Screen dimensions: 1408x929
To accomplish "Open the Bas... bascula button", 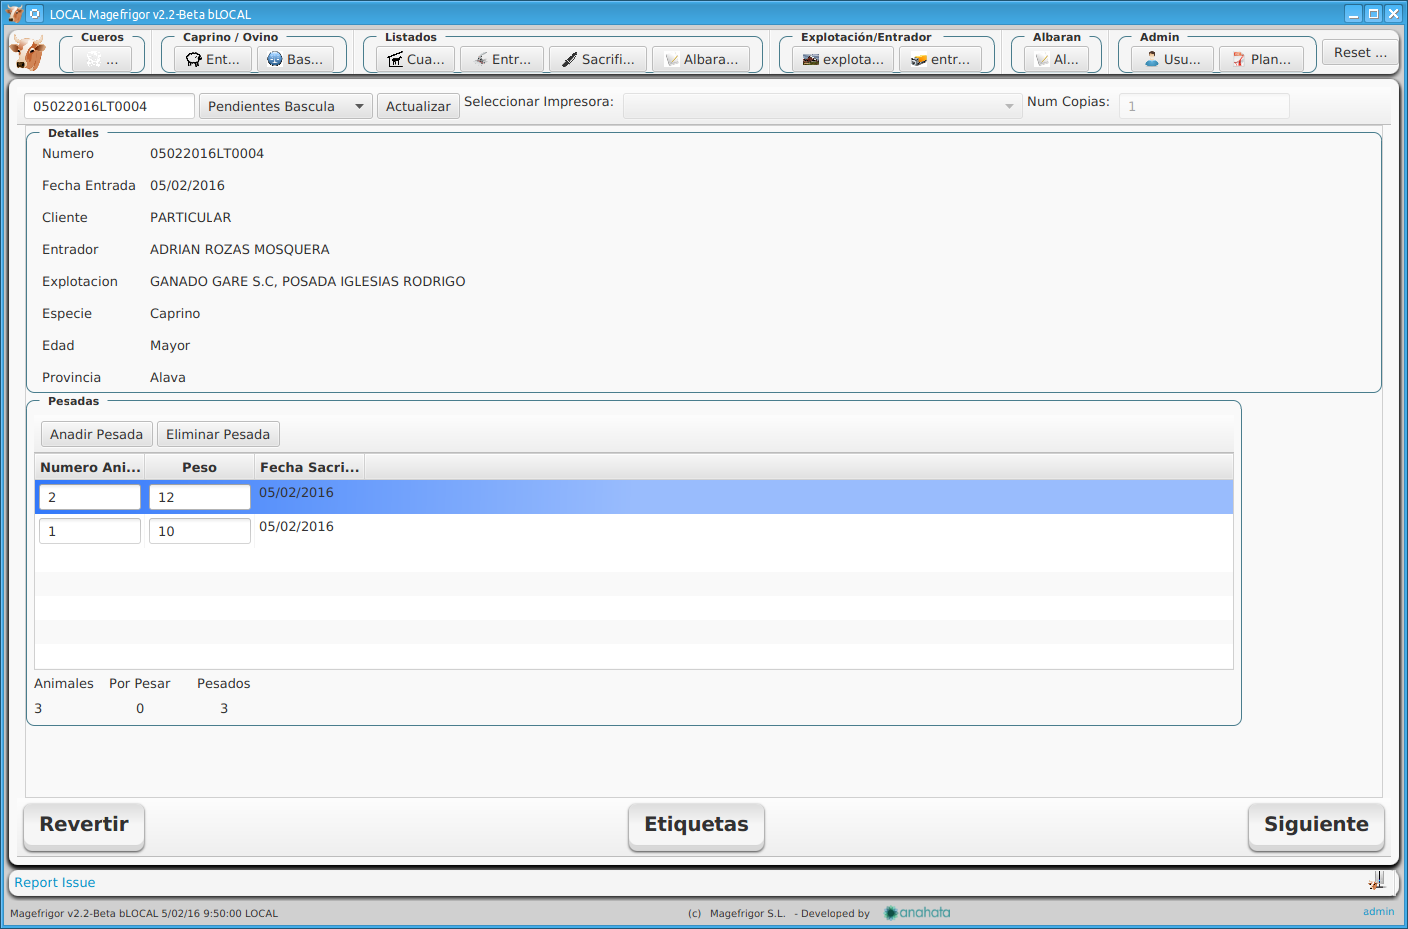I will coord(295,59).
